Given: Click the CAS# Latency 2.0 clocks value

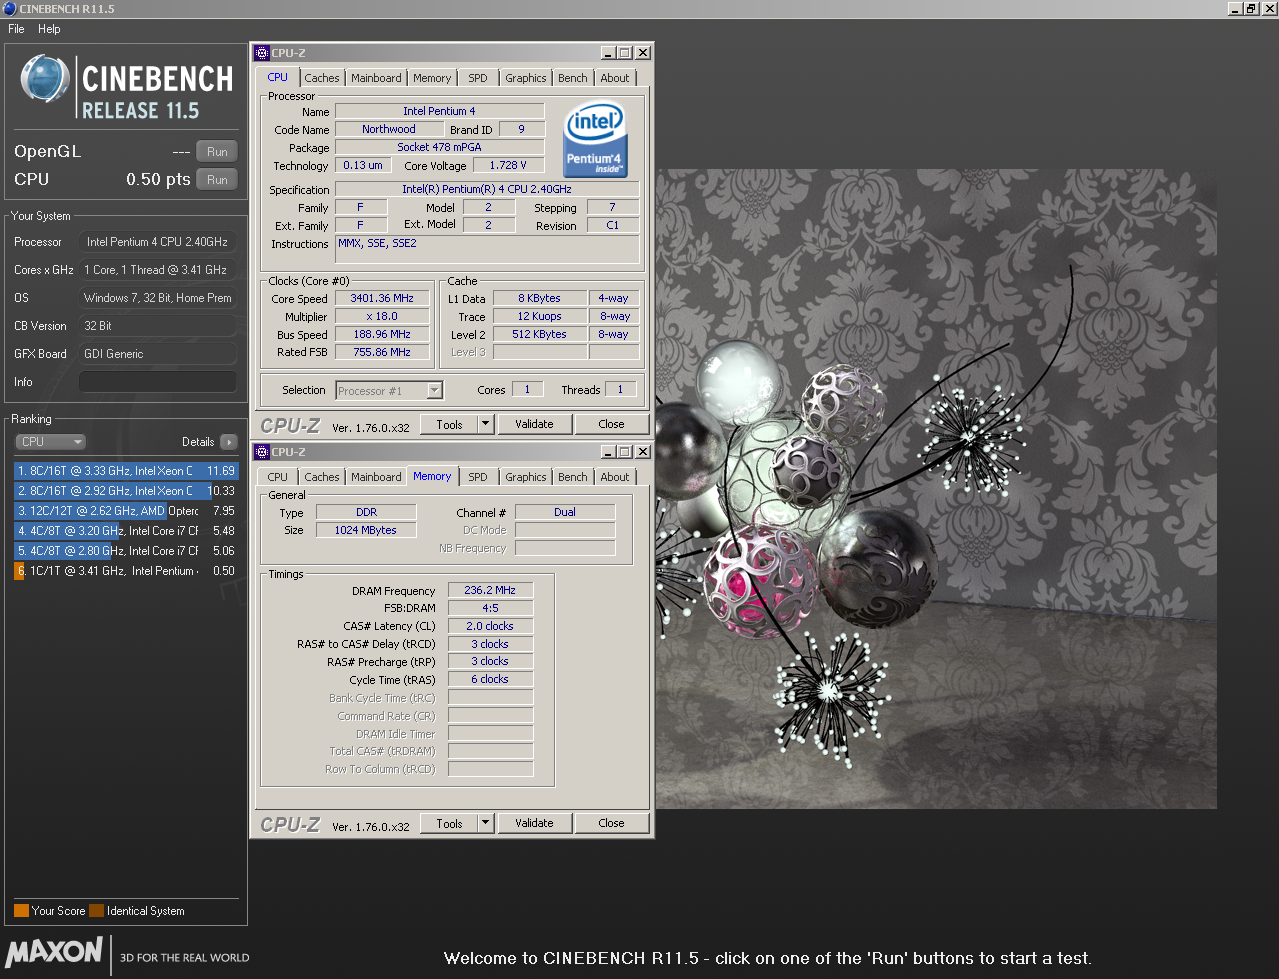Looking at the screenshot, I should [490, 626].
